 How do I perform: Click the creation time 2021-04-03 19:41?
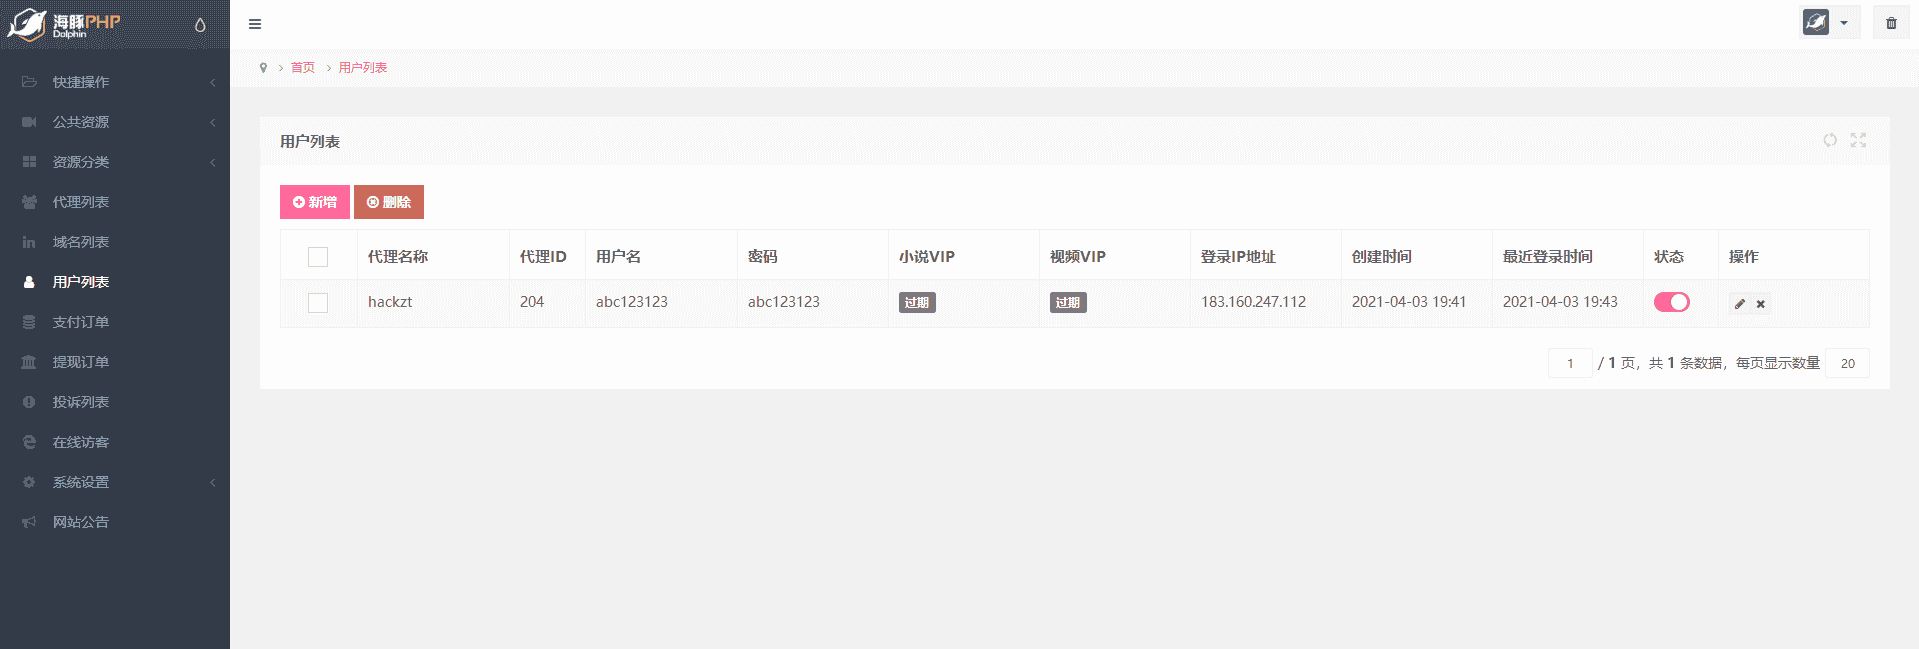(1409, 302)
